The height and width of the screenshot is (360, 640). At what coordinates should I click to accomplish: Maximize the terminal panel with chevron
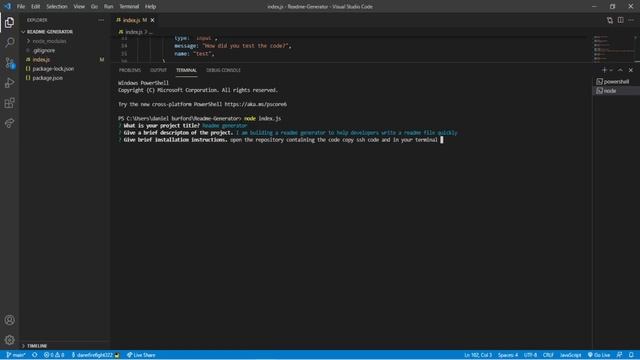point(620,70)
